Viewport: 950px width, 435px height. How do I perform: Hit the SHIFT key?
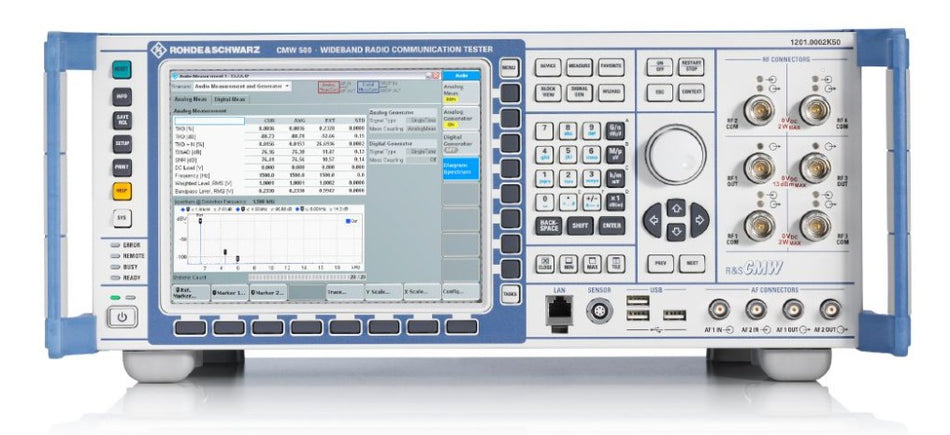tap(580, 226)
